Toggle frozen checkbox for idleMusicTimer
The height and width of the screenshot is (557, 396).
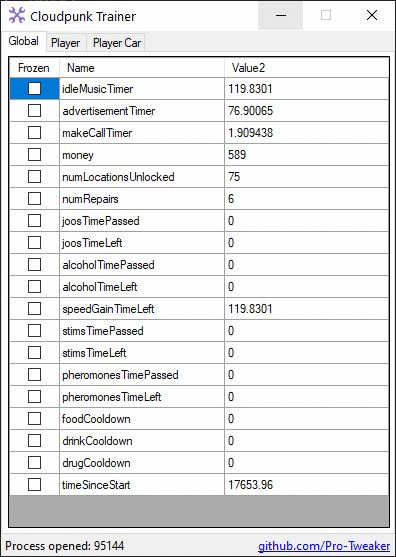[x=34, y=88]
